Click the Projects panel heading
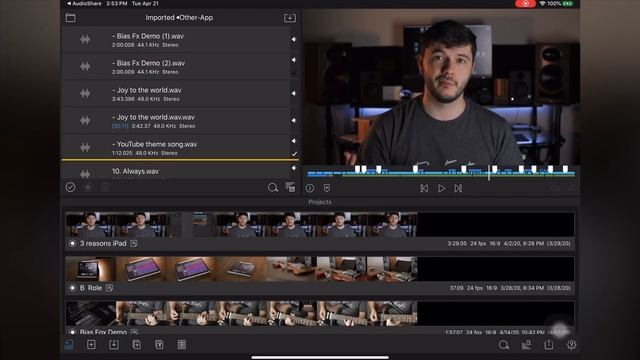Screen dimensions: 640x360 [x=320, y=202]
